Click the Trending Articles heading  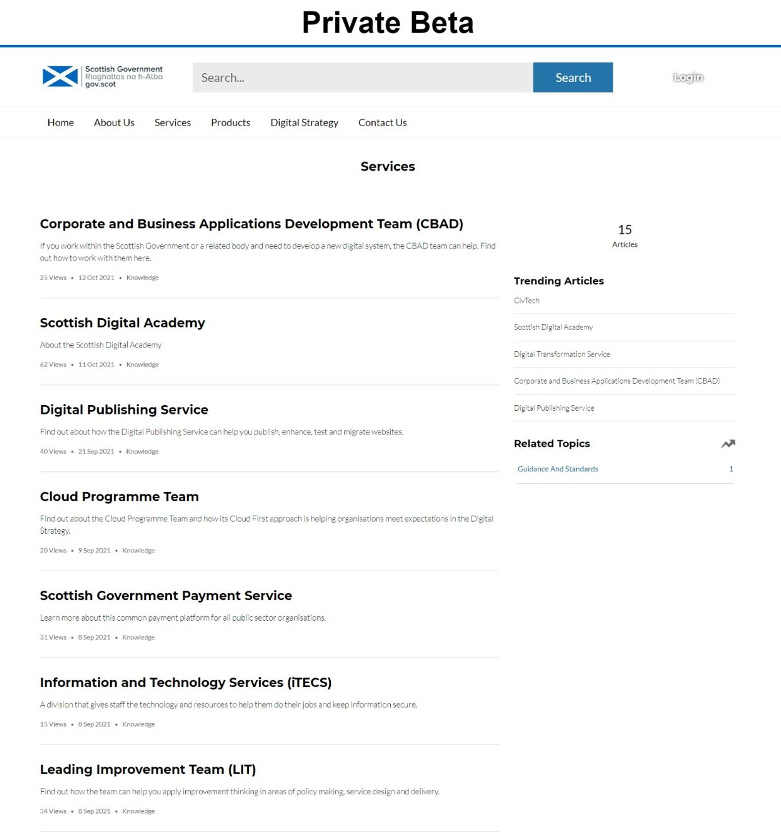pyautogui.click(x=559, y=281)
